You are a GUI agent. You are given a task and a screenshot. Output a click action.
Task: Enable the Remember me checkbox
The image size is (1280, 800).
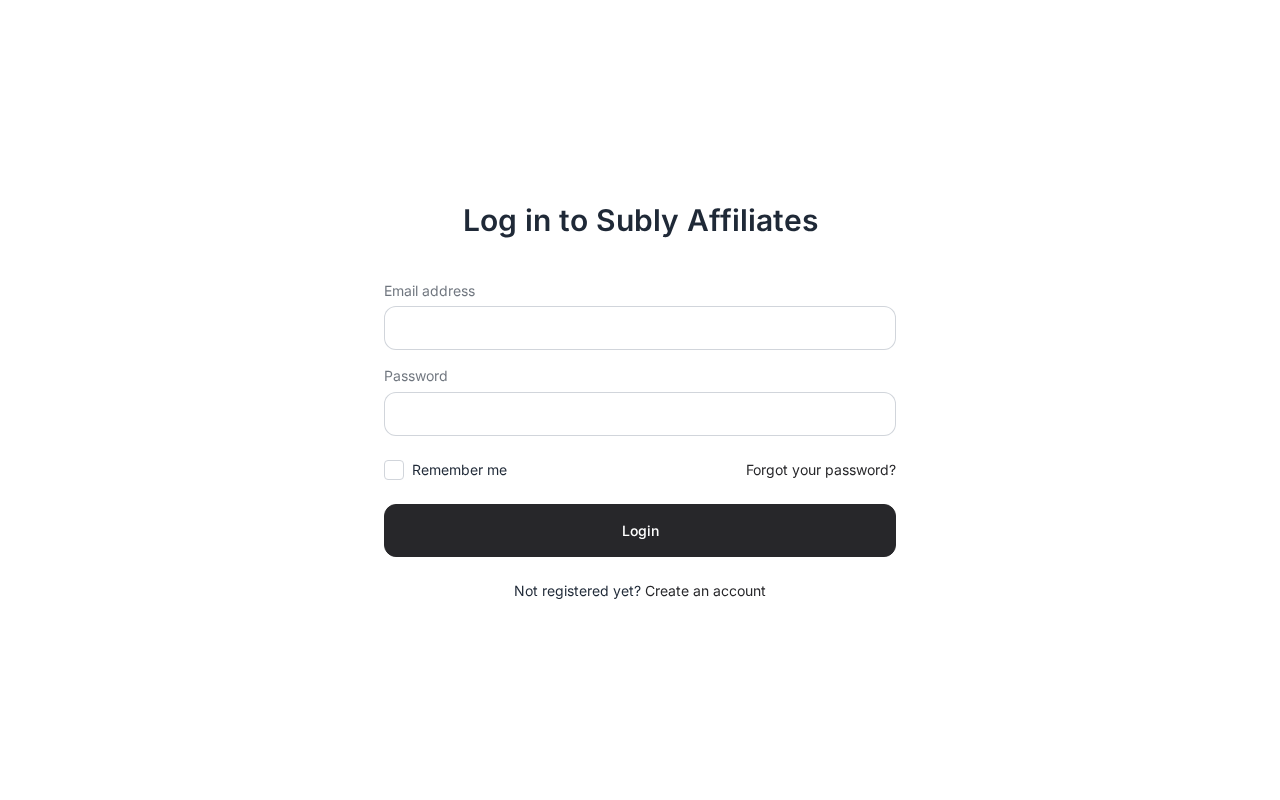[x=394, y=470]
